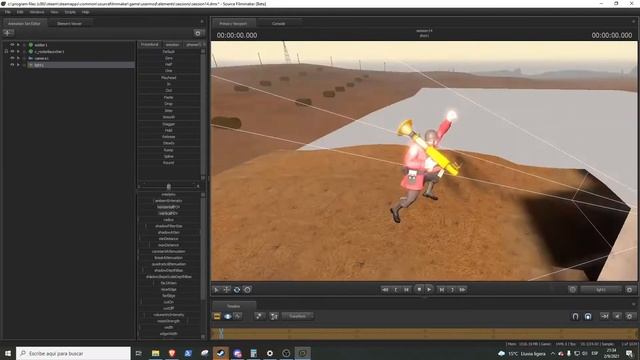Toggle visibility eye for light1
This screenshot has width=640, height=360.
[x=12, y=64]
